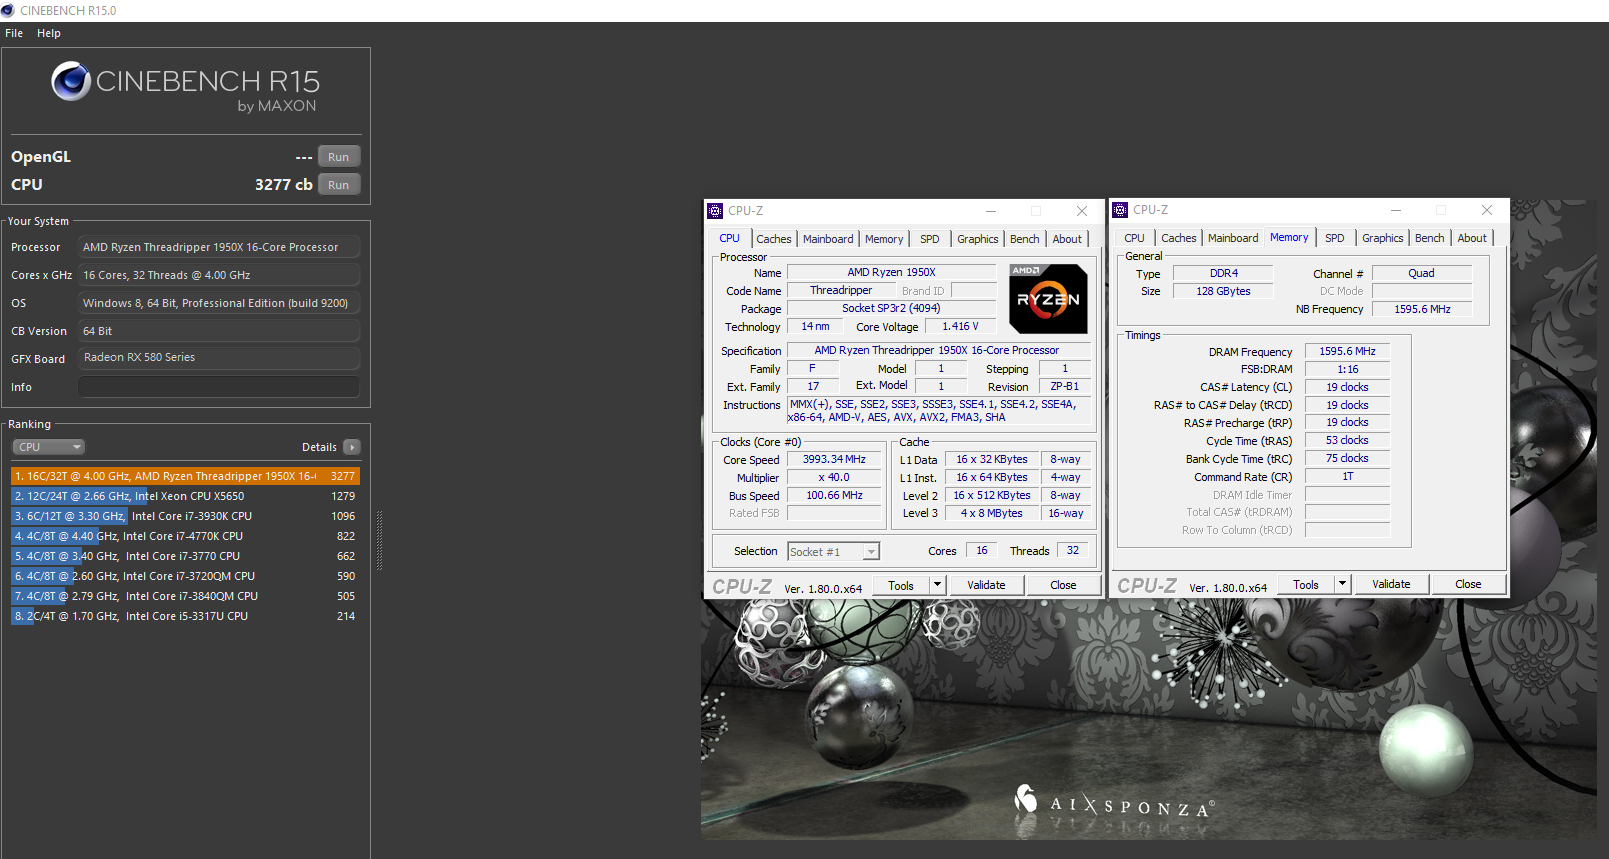The height and width of the screenshot is (859, 1609).
Task: Run the OpenGL benchmark
Action: click(x=339, y=157)
